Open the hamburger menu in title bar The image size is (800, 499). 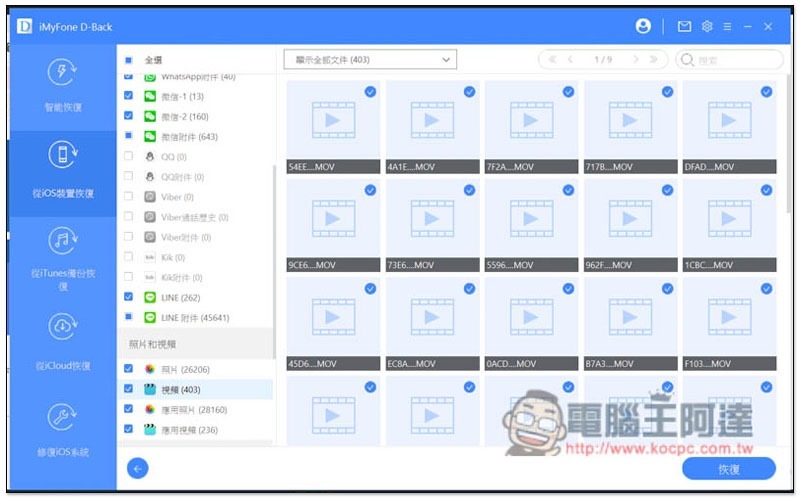[x=727, y=27]
